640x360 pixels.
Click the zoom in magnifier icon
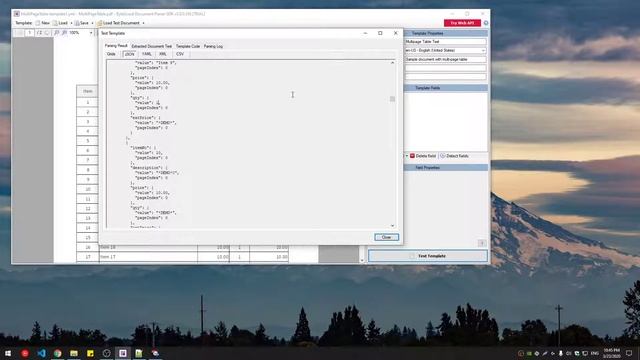[64, 33]
